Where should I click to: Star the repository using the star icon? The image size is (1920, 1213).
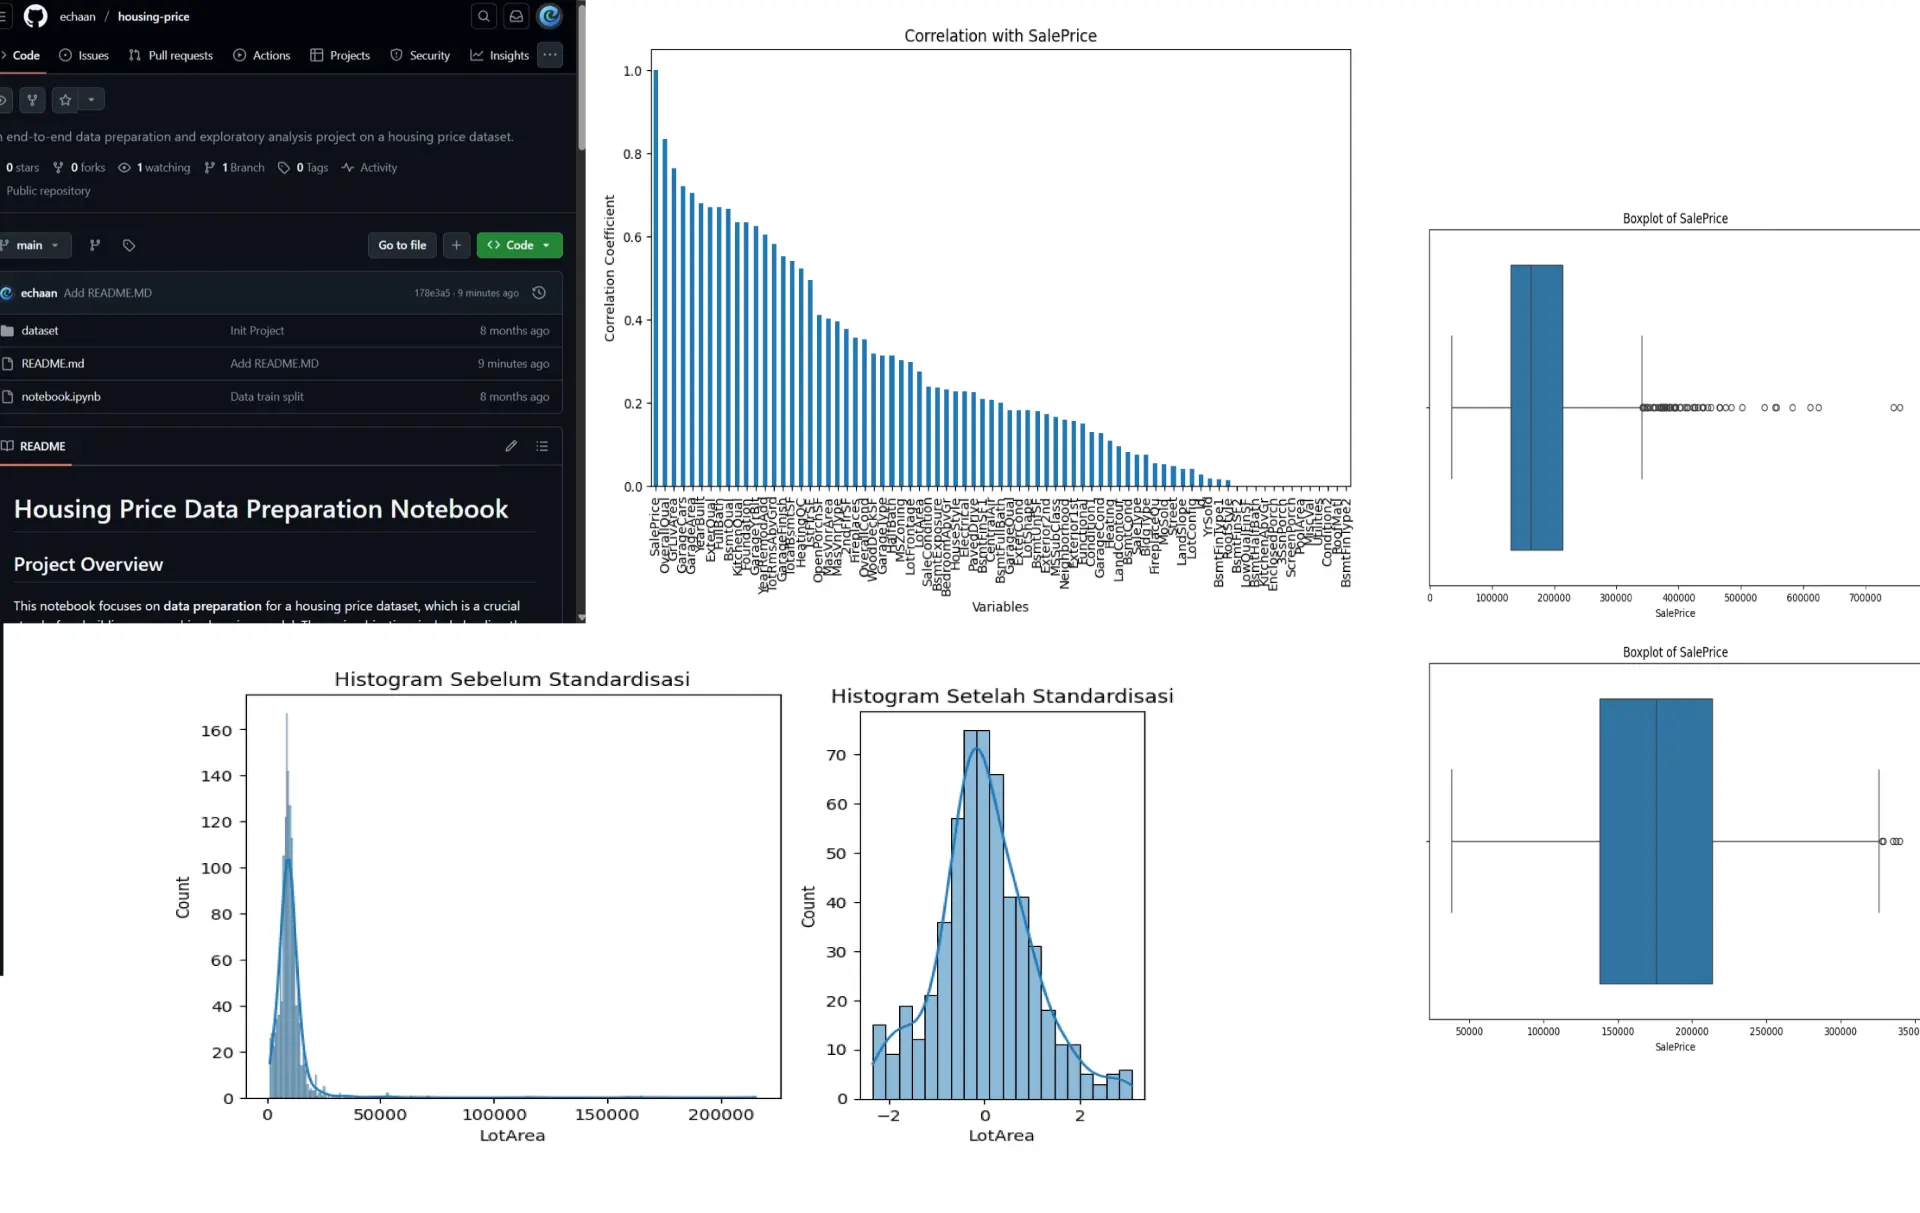pyautogui.click(x=65, y=99)
